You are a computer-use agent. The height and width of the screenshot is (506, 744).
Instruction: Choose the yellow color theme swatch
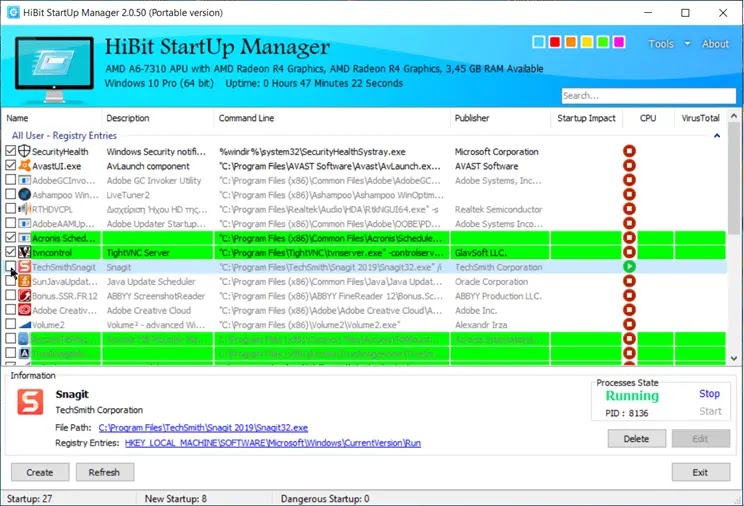click(x=587, y=42)
